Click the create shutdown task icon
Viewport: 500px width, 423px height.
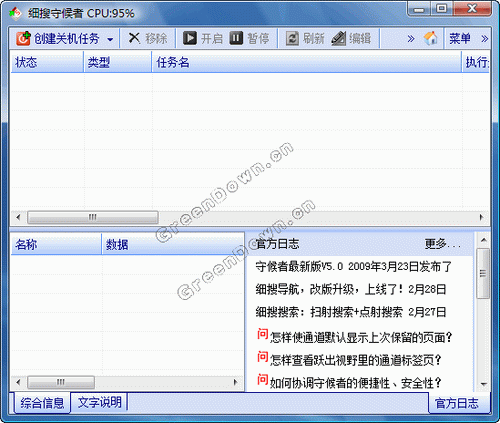[x=23, y=38]
